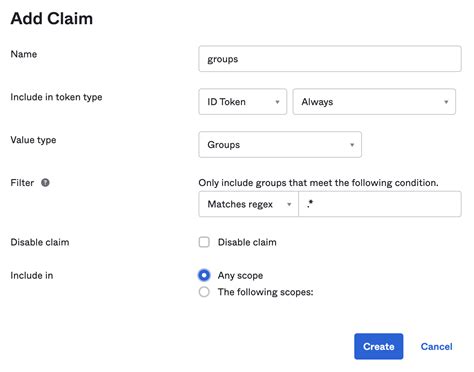The width and height of the screenshot is (474, 372).
Task: Click the Filter help question mark icon
Action: 45,183
